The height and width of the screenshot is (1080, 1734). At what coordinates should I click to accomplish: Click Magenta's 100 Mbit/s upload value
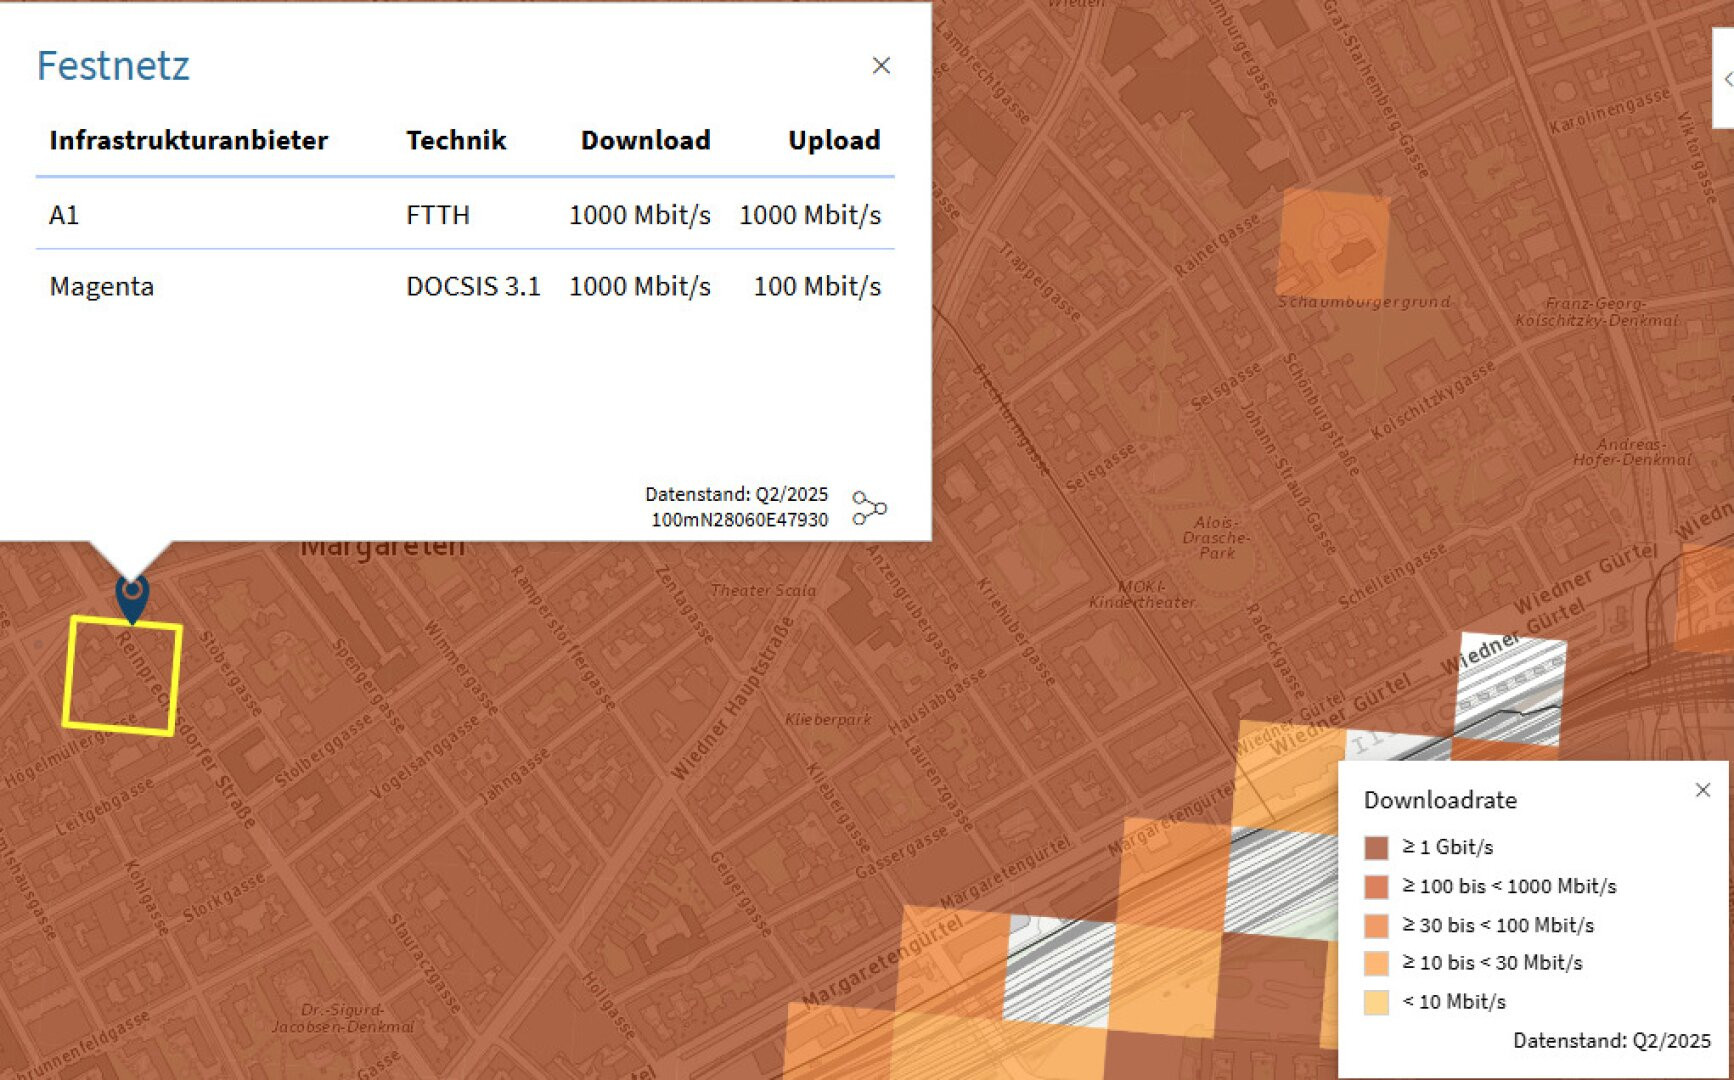[817, 287]
